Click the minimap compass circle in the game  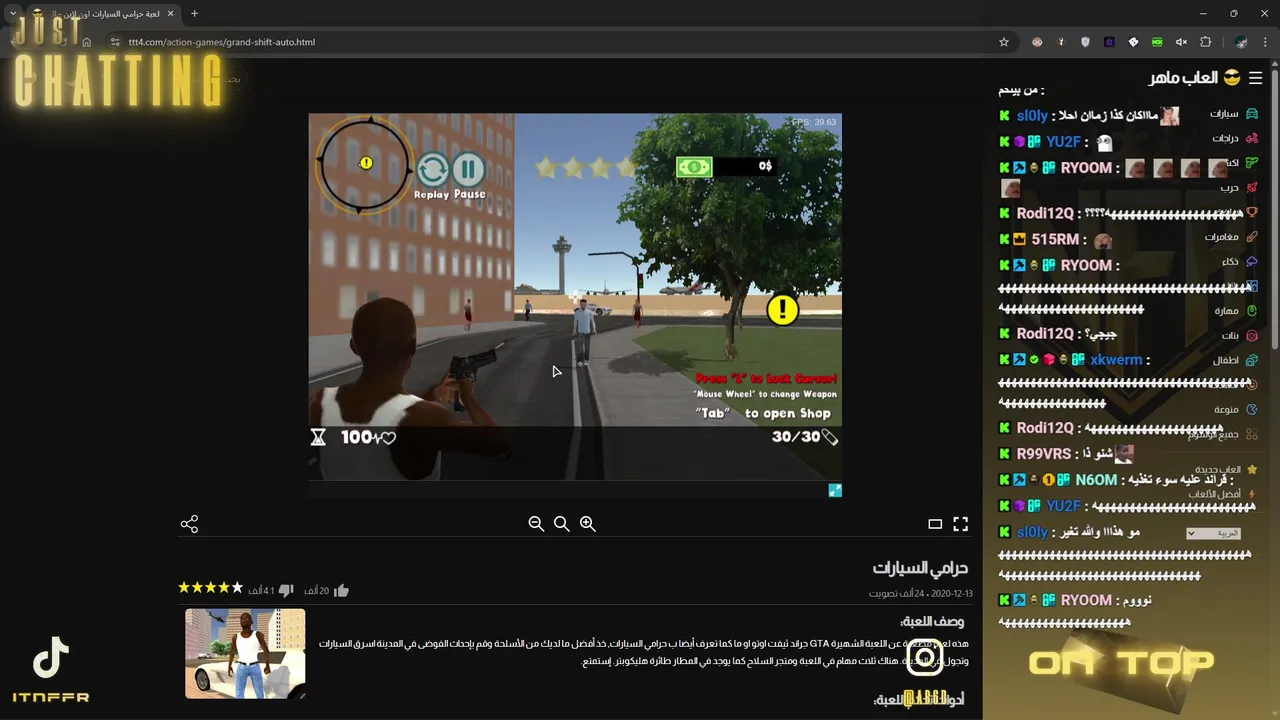coord(364,164)
